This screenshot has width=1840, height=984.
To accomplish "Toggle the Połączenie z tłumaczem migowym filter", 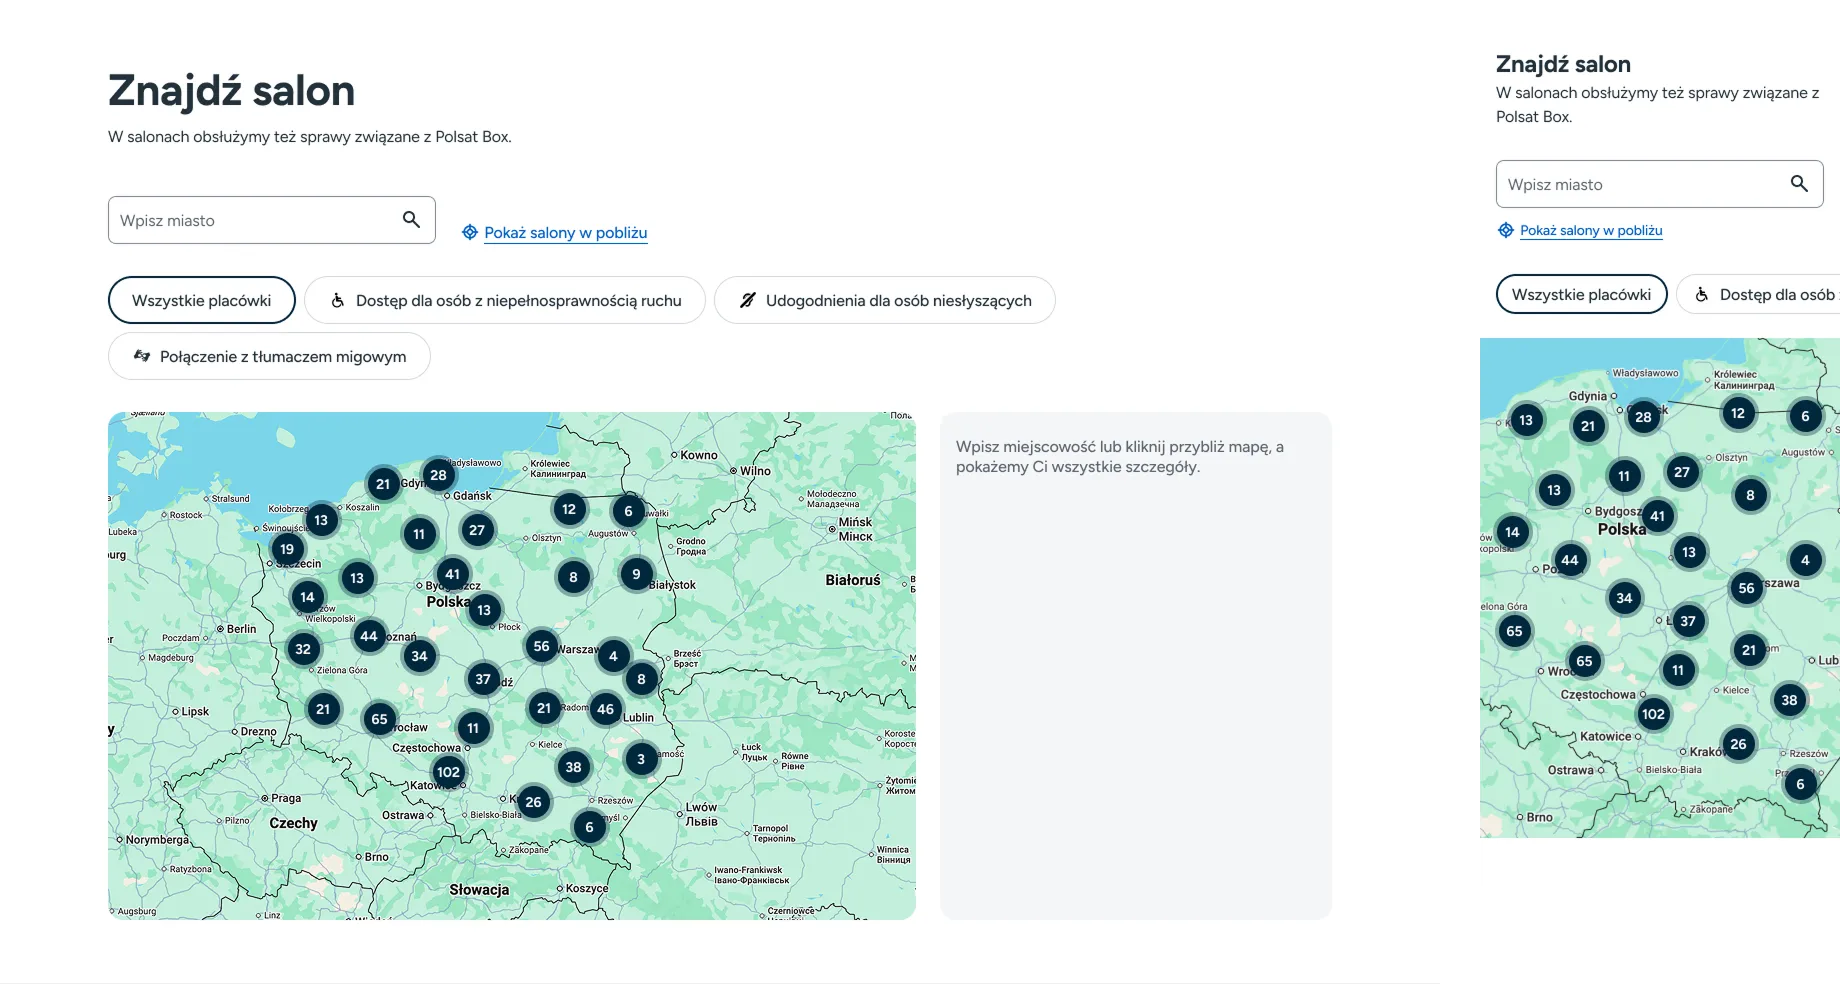I will [268, 356].
